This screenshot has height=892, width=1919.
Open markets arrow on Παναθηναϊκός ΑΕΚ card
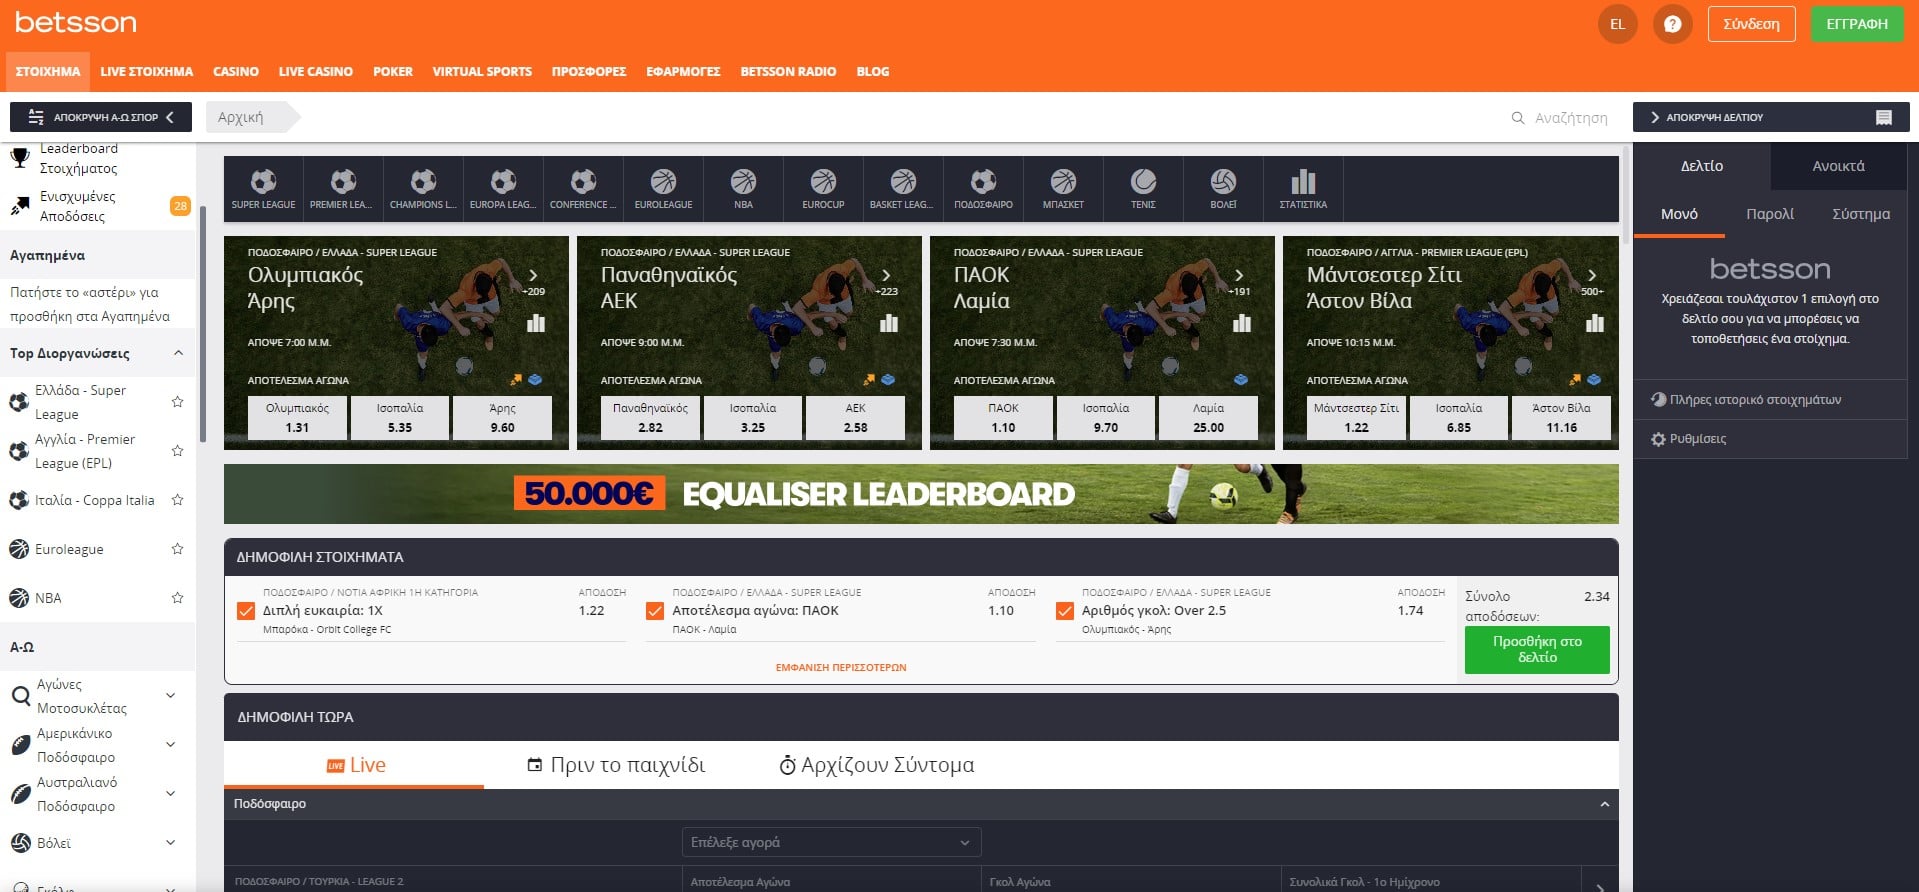click(886, 275)
